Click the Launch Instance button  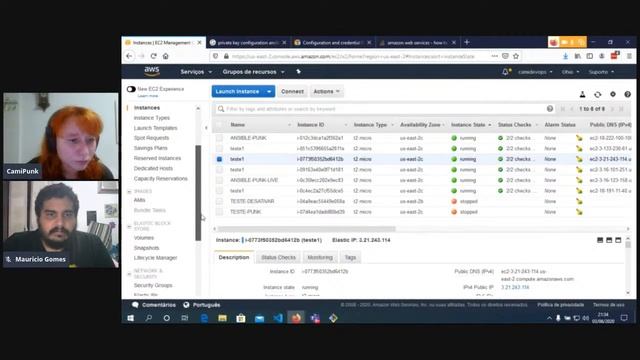tap(238, 91)
